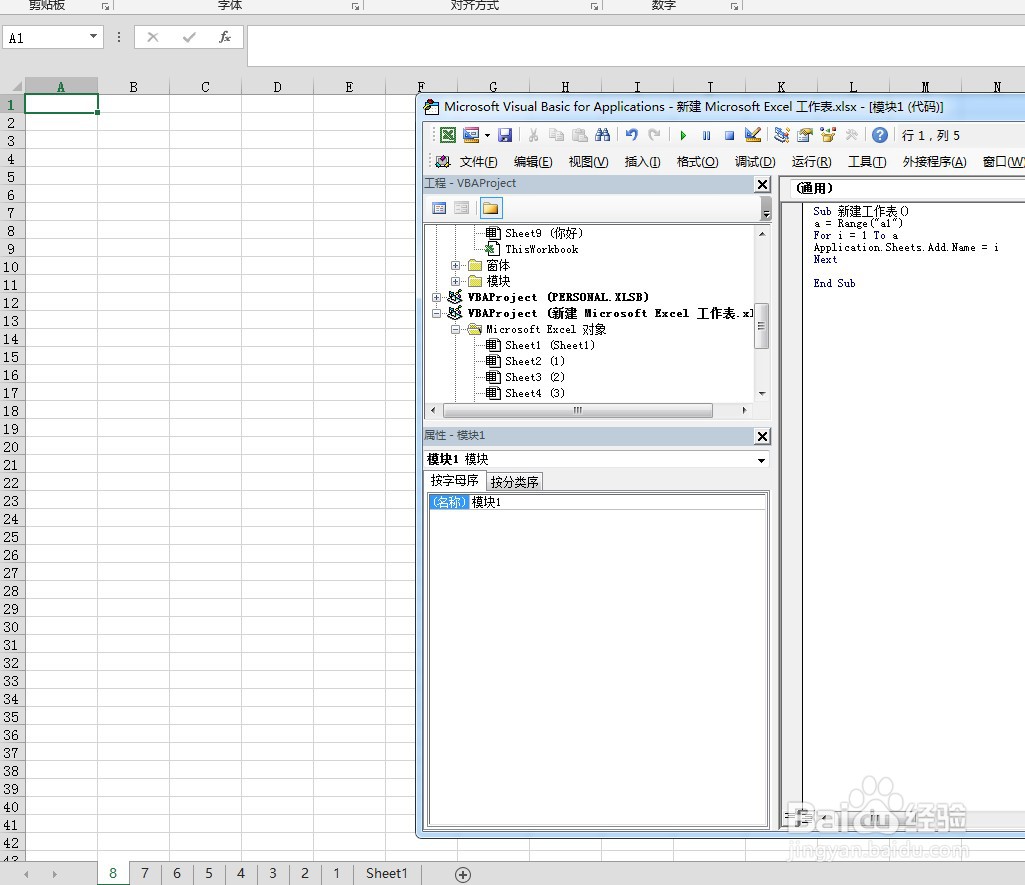Viewport: 1025px width, 885px height.
Task: Open the 插入(I) menu
Action: point(642,162)
